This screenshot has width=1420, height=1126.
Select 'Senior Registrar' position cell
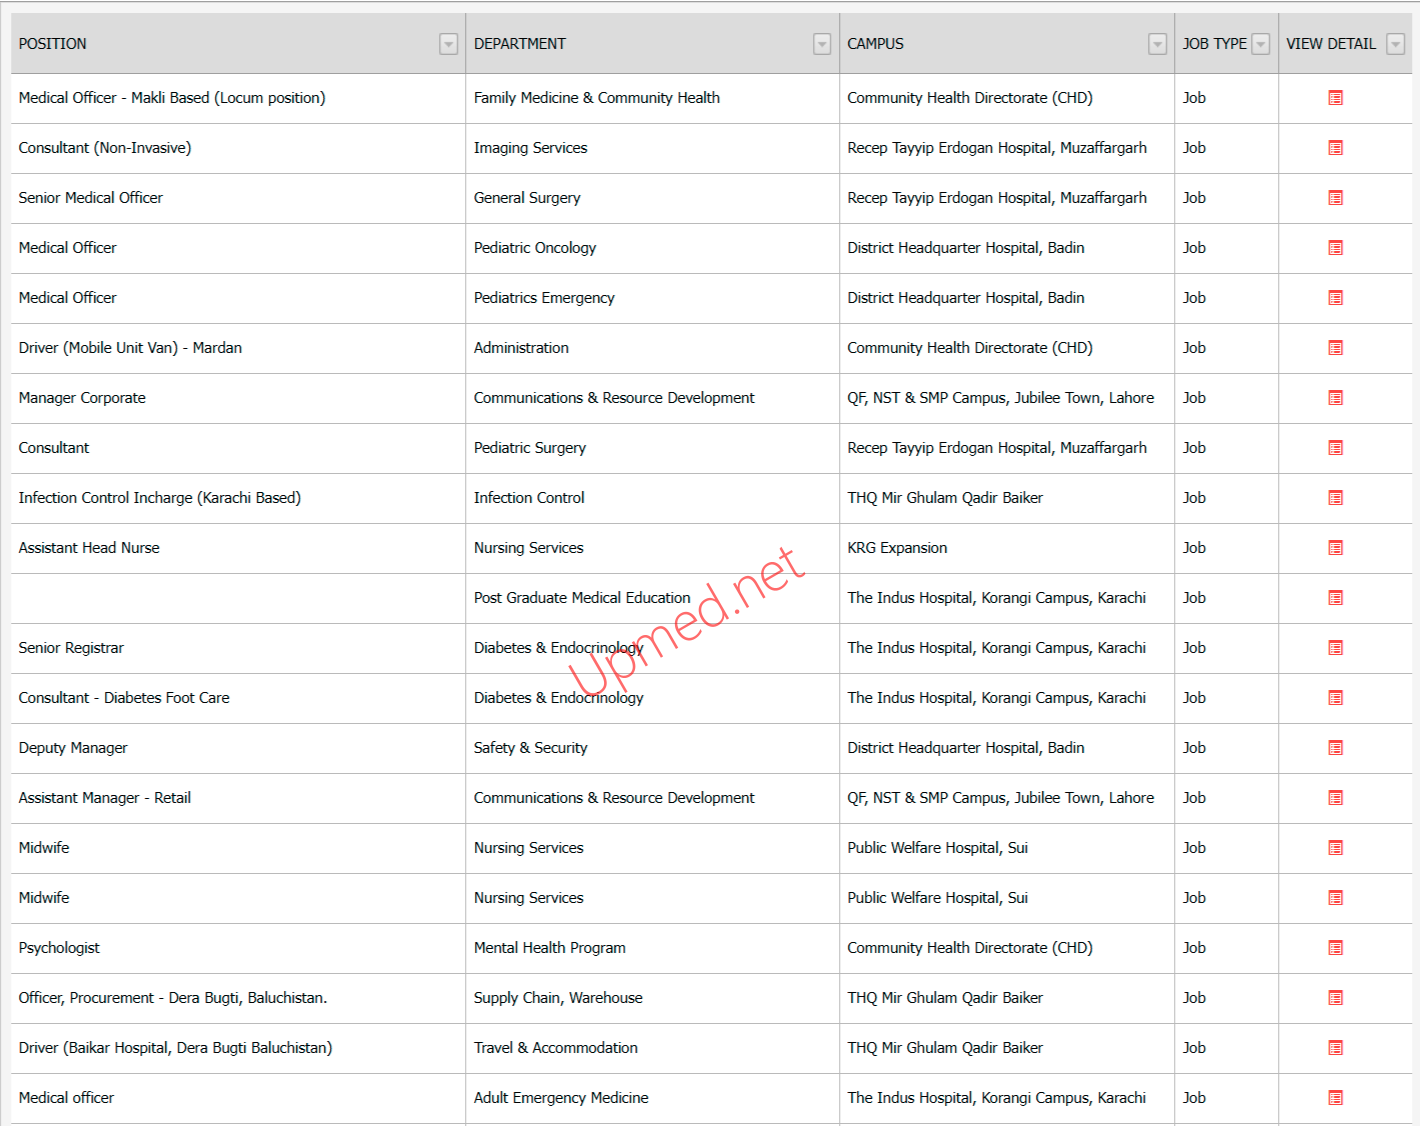pyautogui.click(x=238, y=648)
